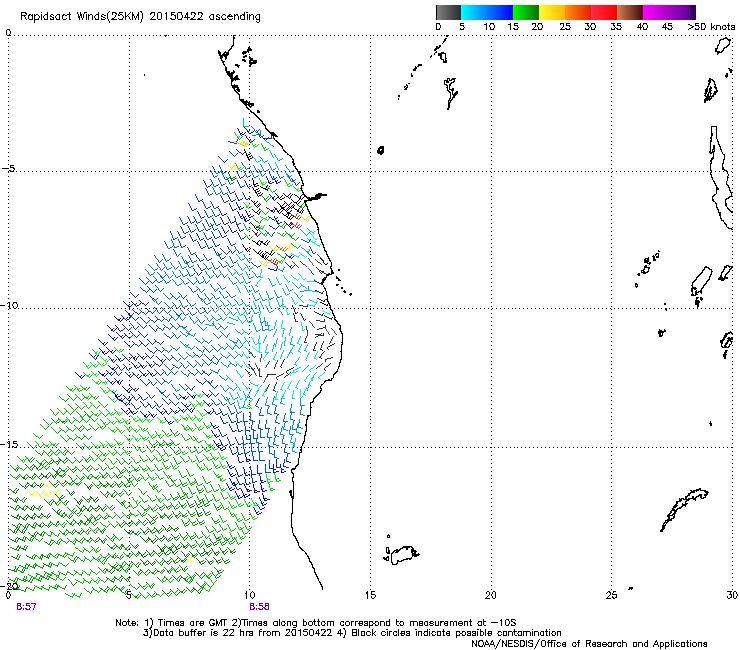Click the longitude label 5 on bottom axis
The height and width of the screenshot is (650, 740).
129,595
